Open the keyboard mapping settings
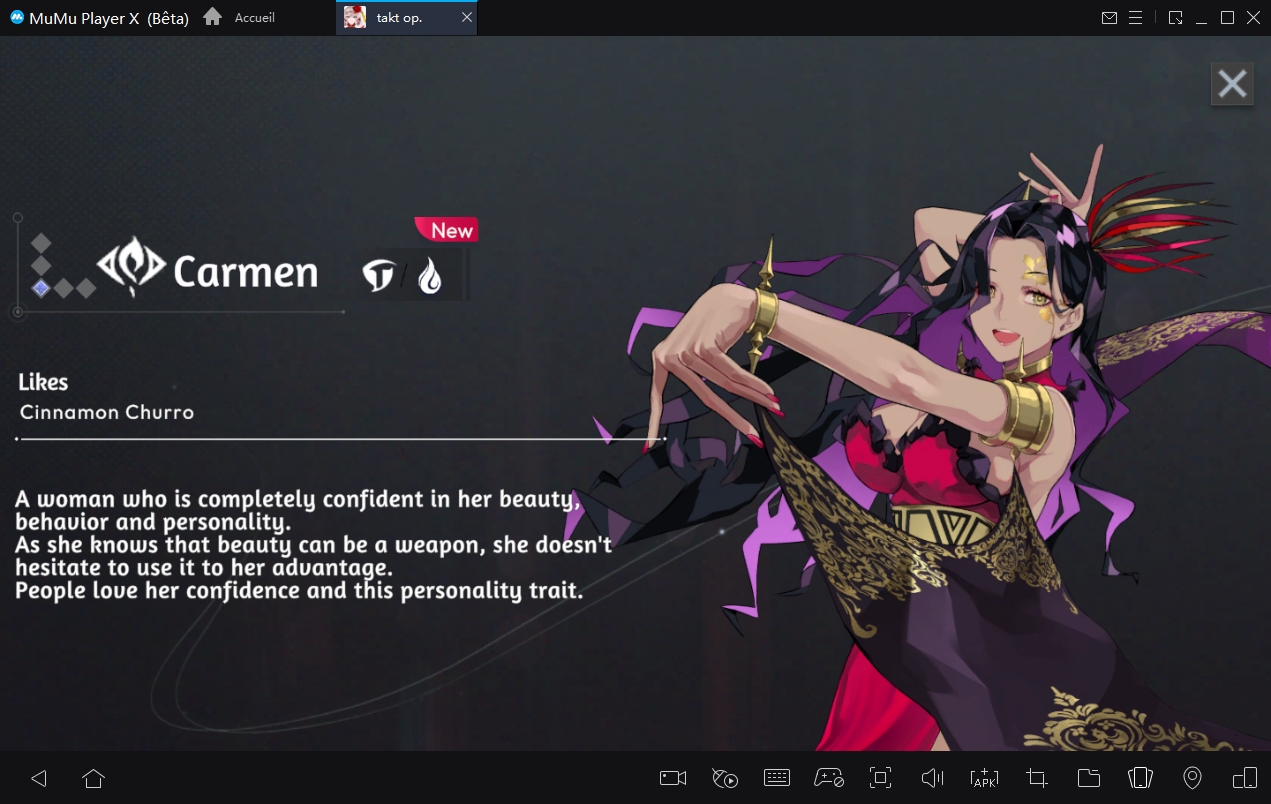Screen dimensions: 1271x804 [777, 778]
